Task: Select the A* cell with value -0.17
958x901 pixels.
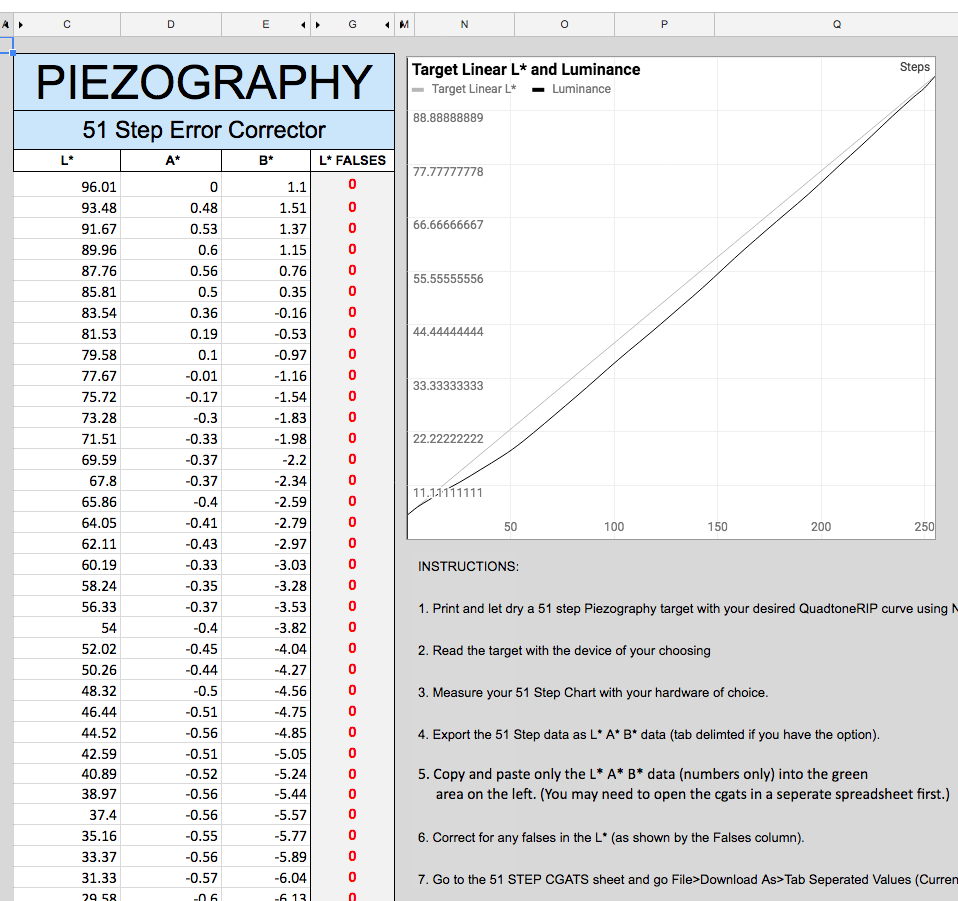Action: [171, 397]
